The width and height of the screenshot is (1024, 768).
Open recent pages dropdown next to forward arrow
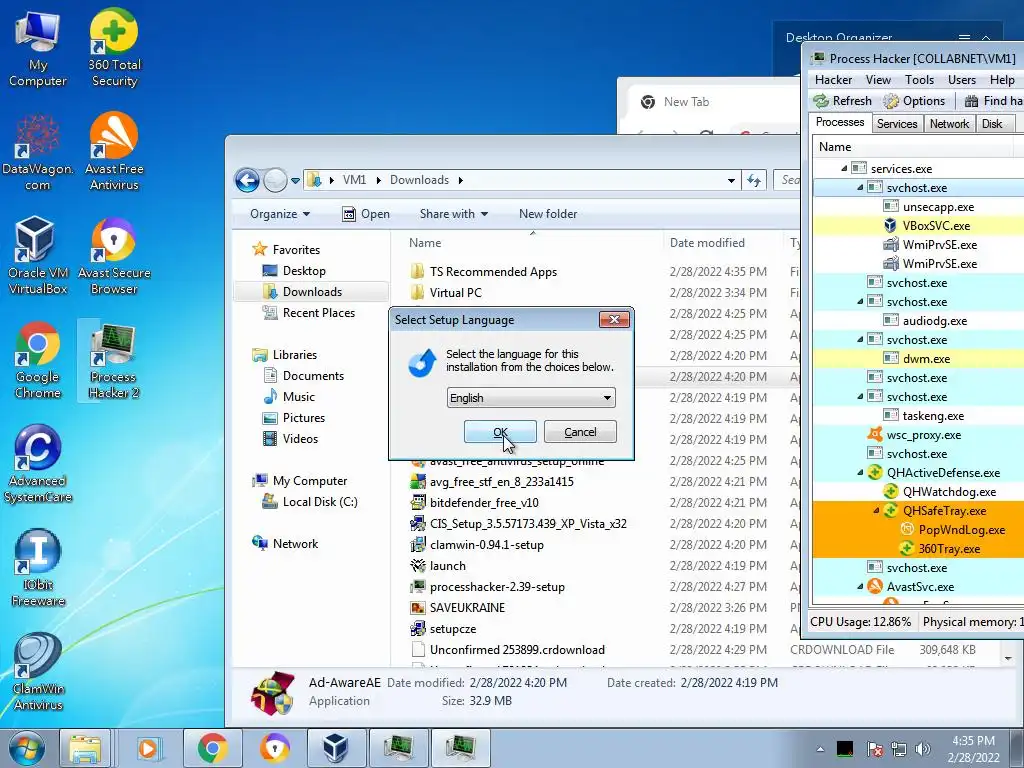click(x=295, y=180)
